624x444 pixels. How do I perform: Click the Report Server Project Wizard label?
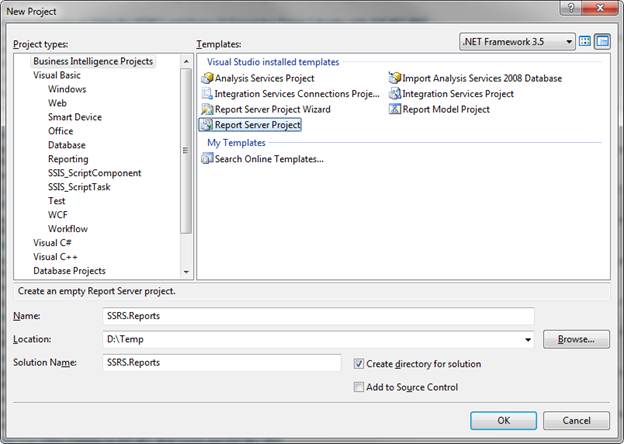point(273,109)
